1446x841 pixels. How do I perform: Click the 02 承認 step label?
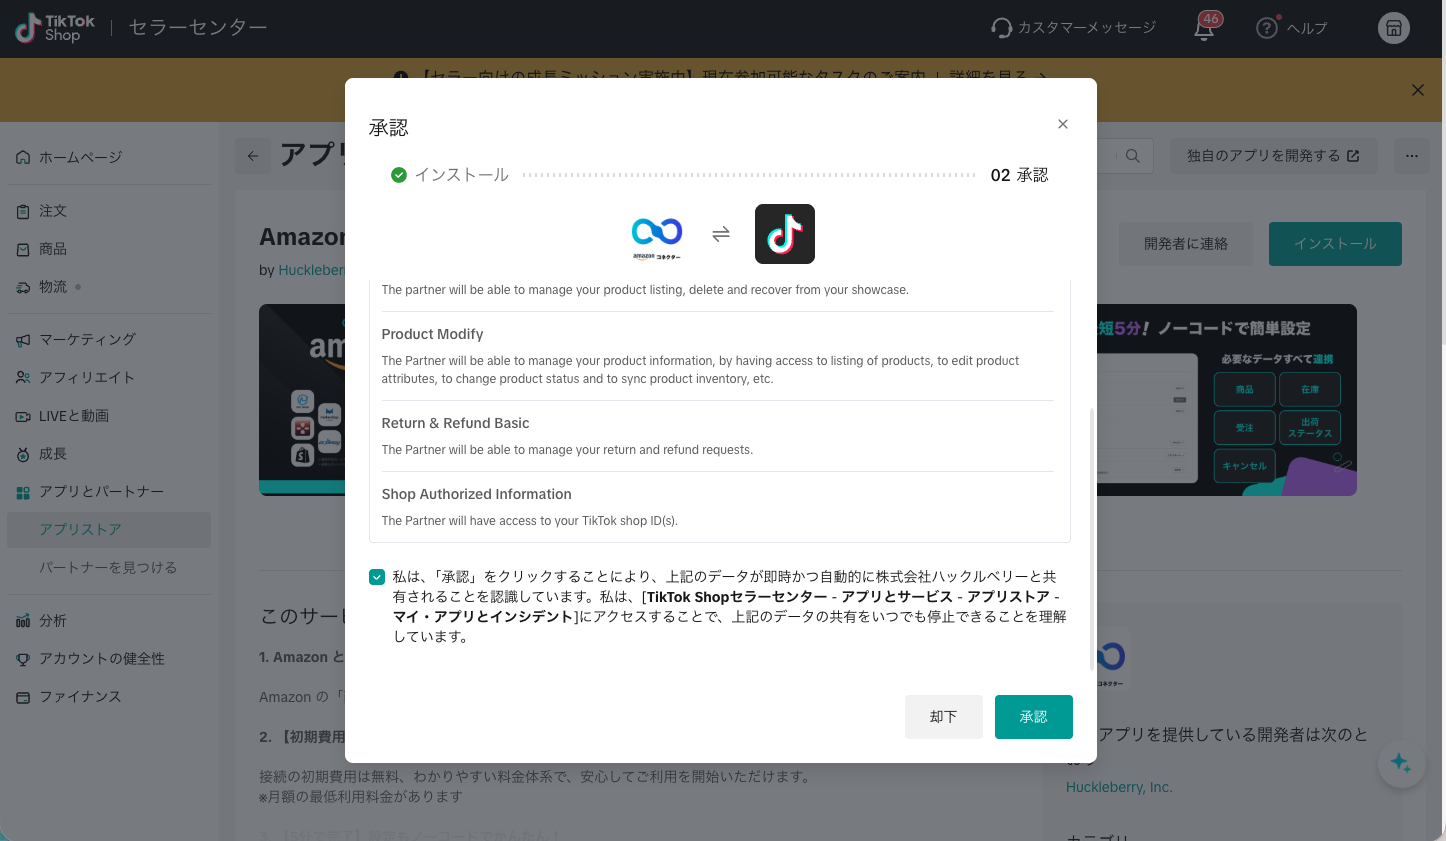tap(1019, 175)
